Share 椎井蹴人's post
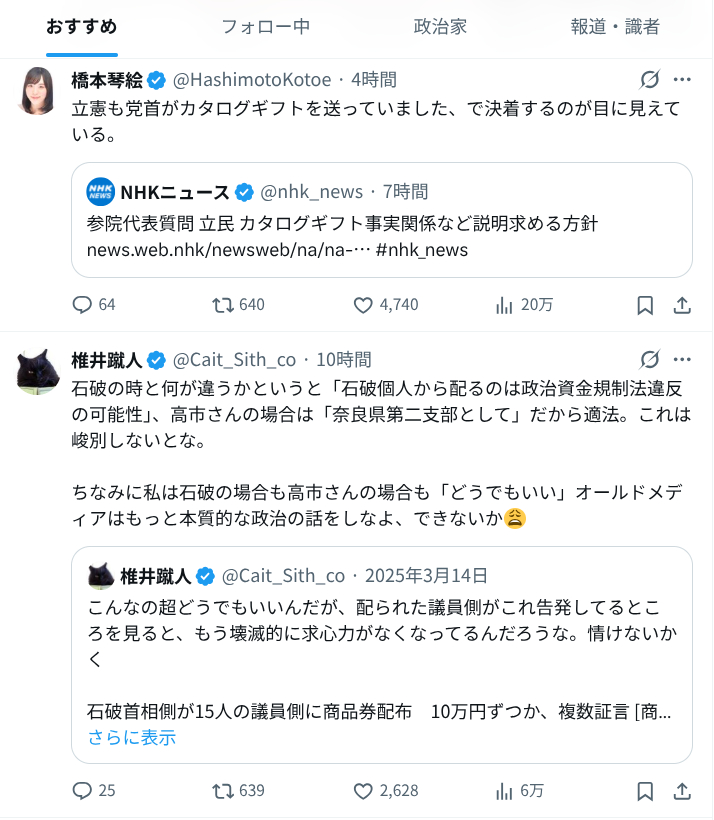Viewport: 714px width, 820px height. 683,791
